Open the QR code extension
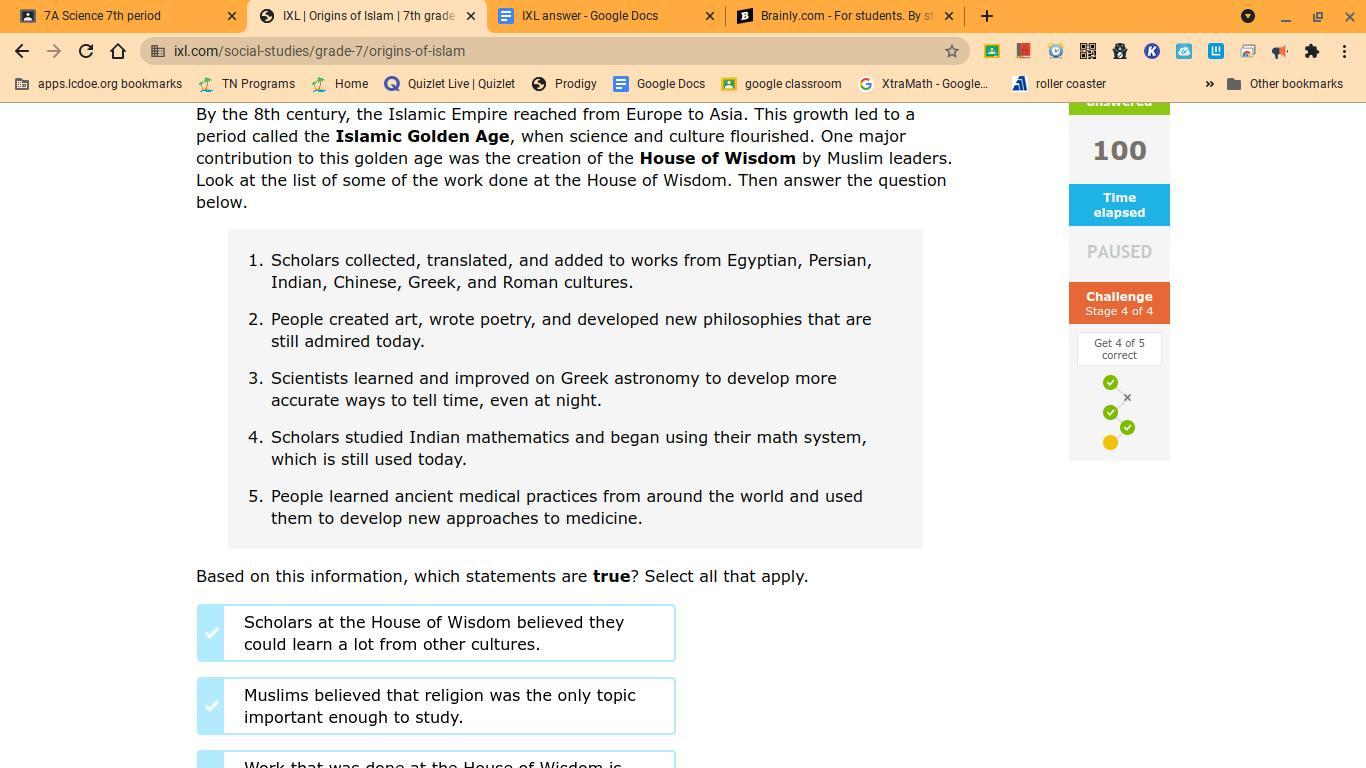The width and height of the screenshot is (1366, 768). click(1088, 51)
